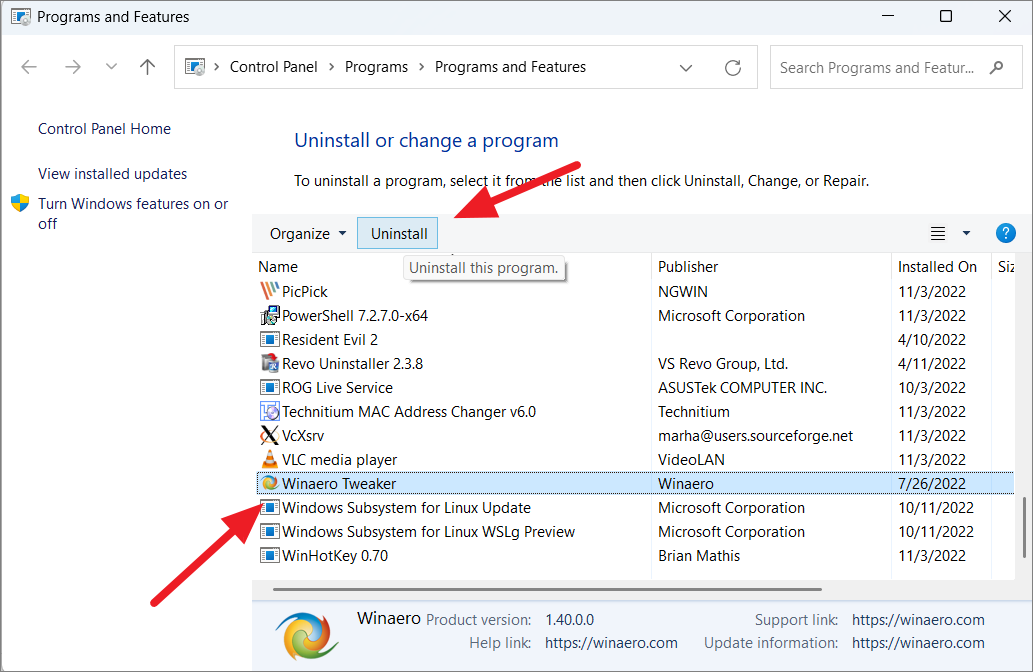This screenshot has width=1033, height=672.
Task: Click the 1.40.0.0 product version value
Action: pyautogui.click(x=569, y=620)
